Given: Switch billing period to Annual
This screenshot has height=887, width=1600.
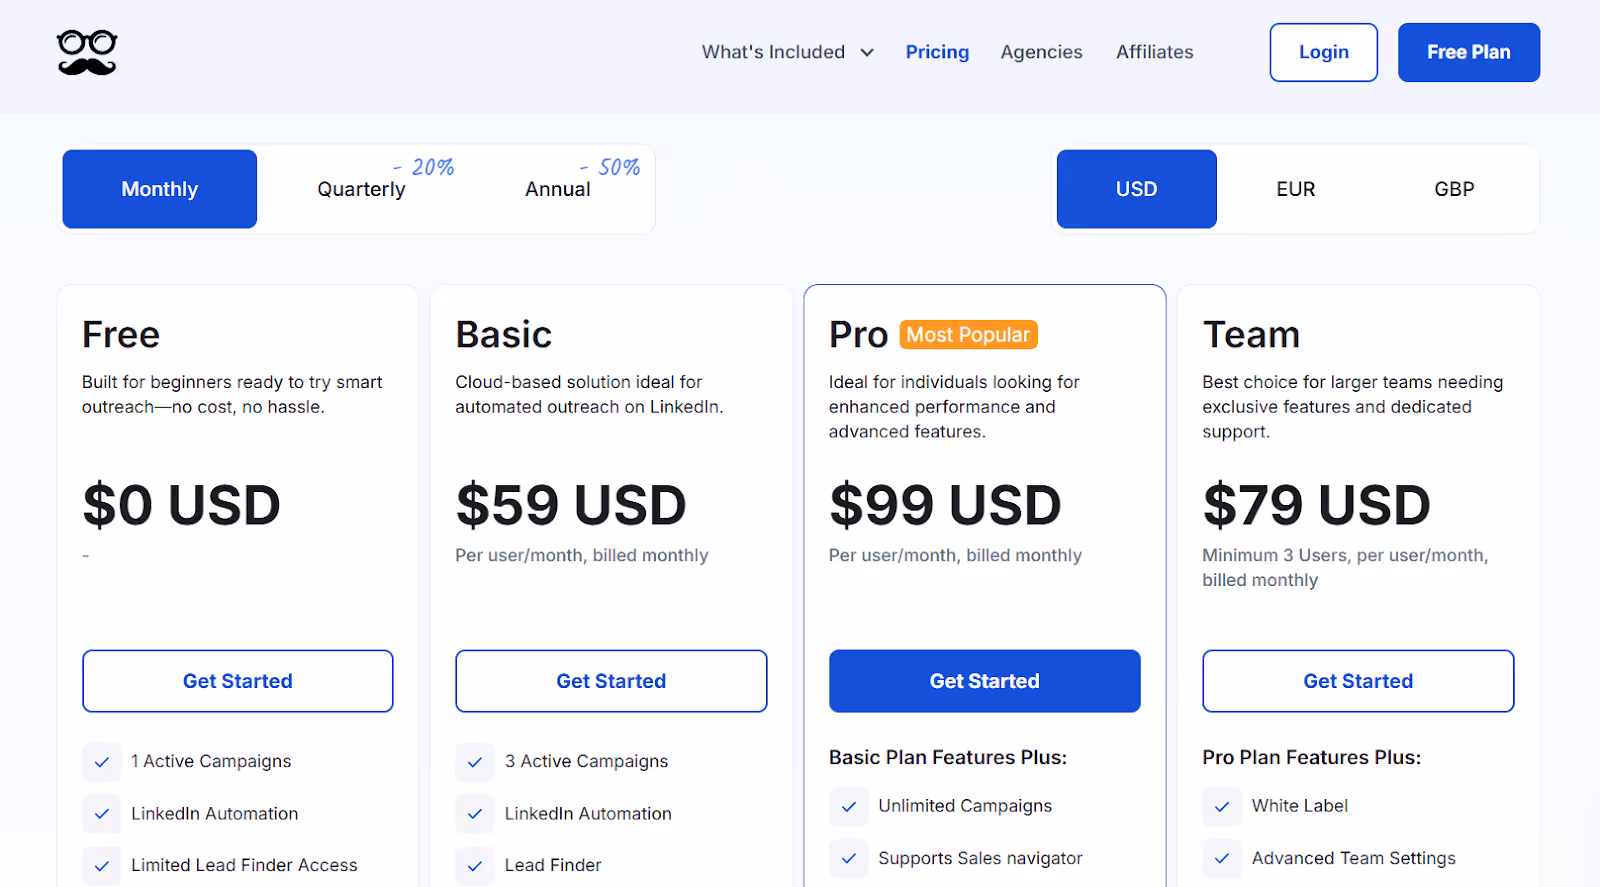Looking at the screenshot, I should pos(557,189).
